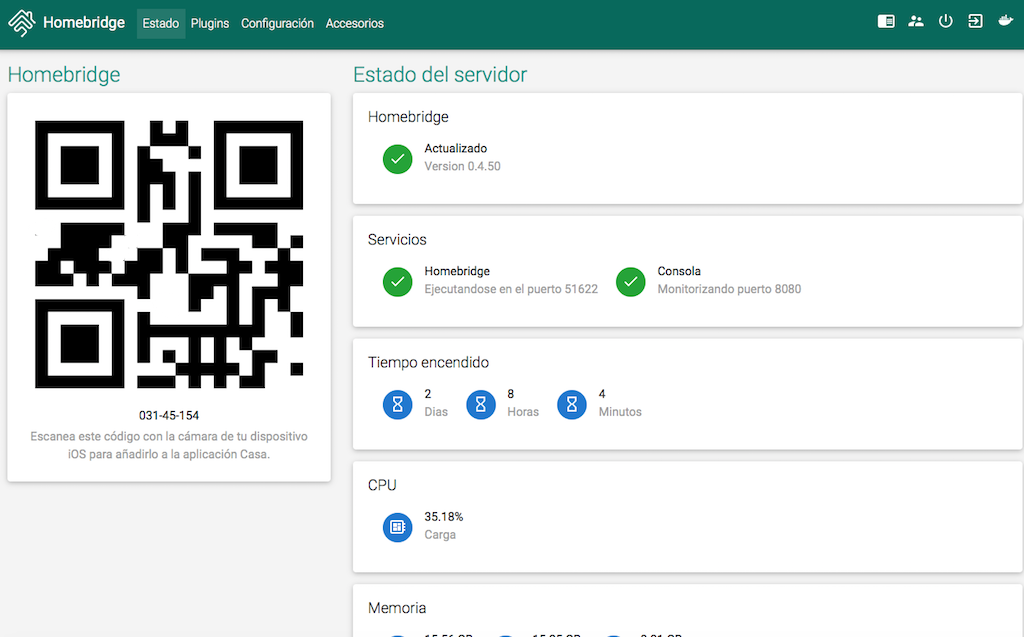Open the Docker whale icon menu
The image size is (1024, 637).
tap(1006, 21)
